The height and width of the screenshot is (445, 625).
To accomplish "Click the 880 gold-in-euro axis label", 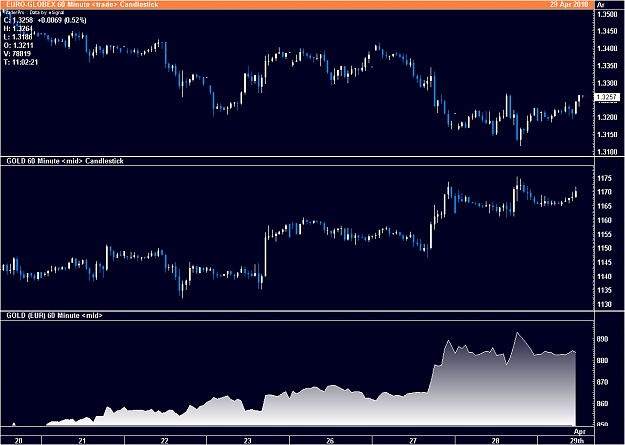I will pyautogui.click(x=603, y=360).
